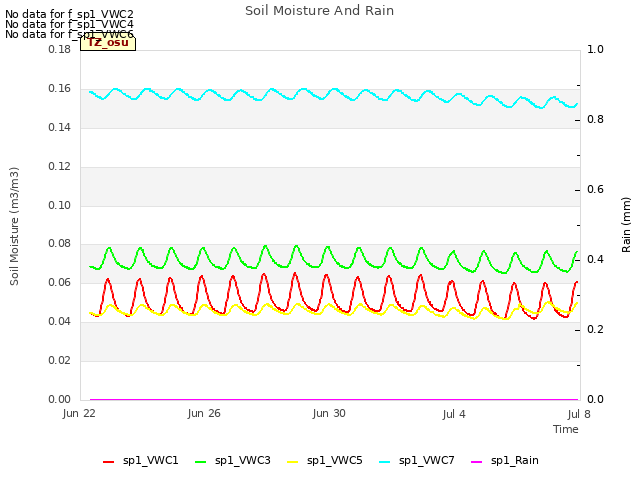Screen dimensions: 640x480
Task: Click the TZ_osu annotation box
Action: pos(108,43)
